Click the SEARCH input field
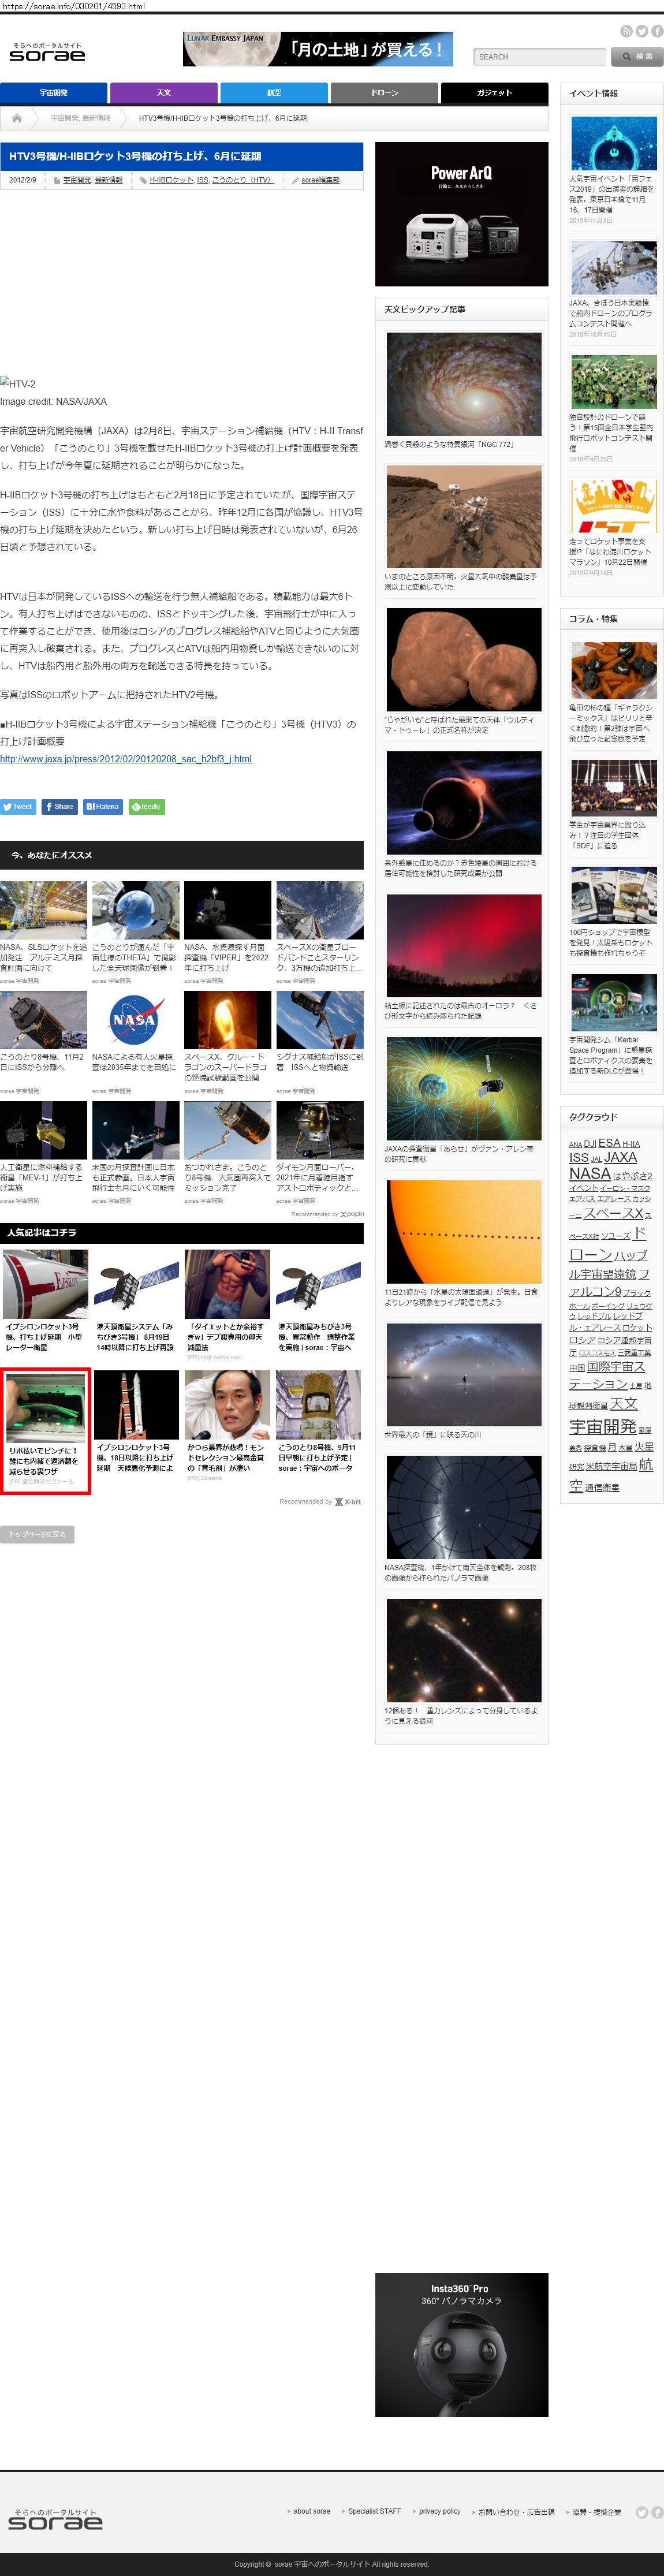Viewport: 664px width, 2576px height. (539, 57)
